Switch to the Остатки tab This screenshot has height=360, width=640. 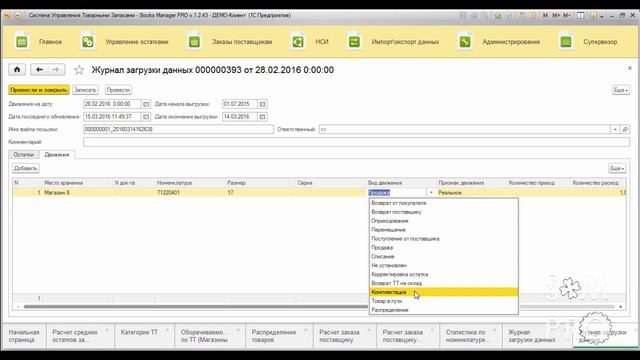(24, 155)
